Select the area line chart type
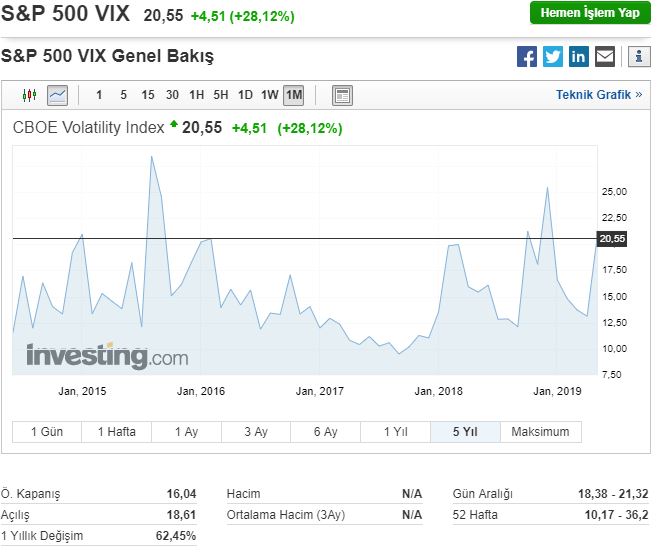The width and height of the screenshot is (664, 560). point(57,95)
